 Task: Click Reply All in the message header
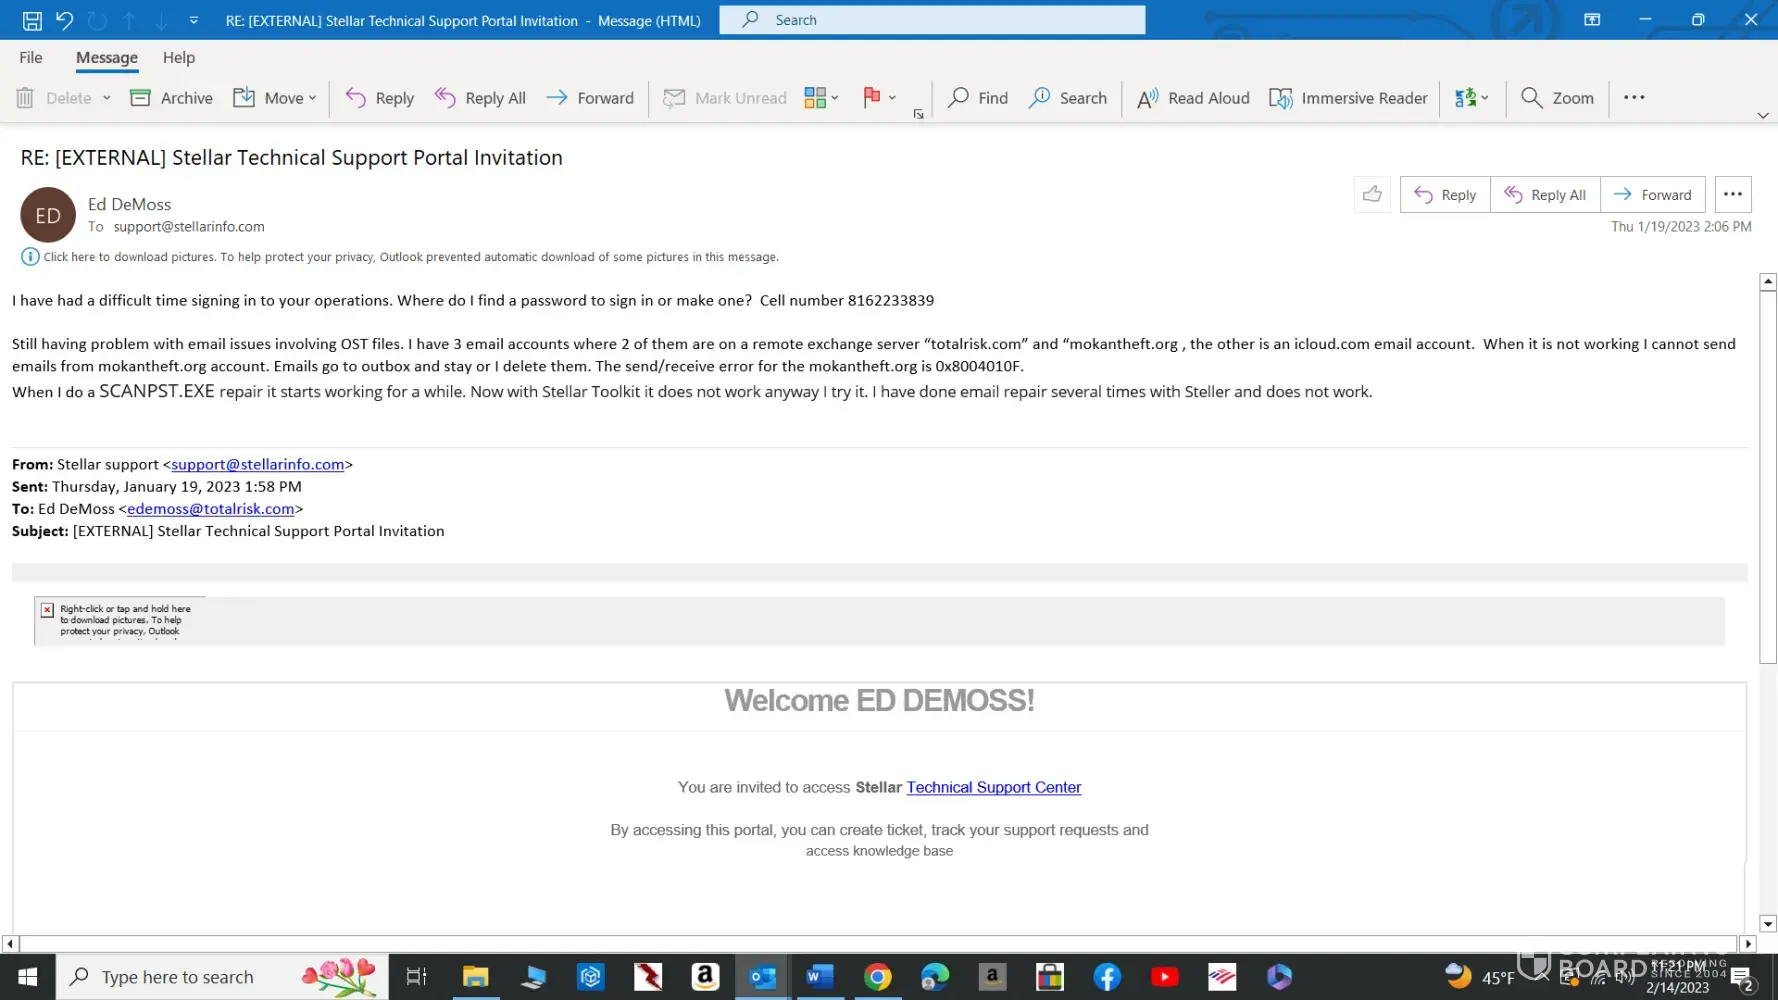tap(1545, 195)
